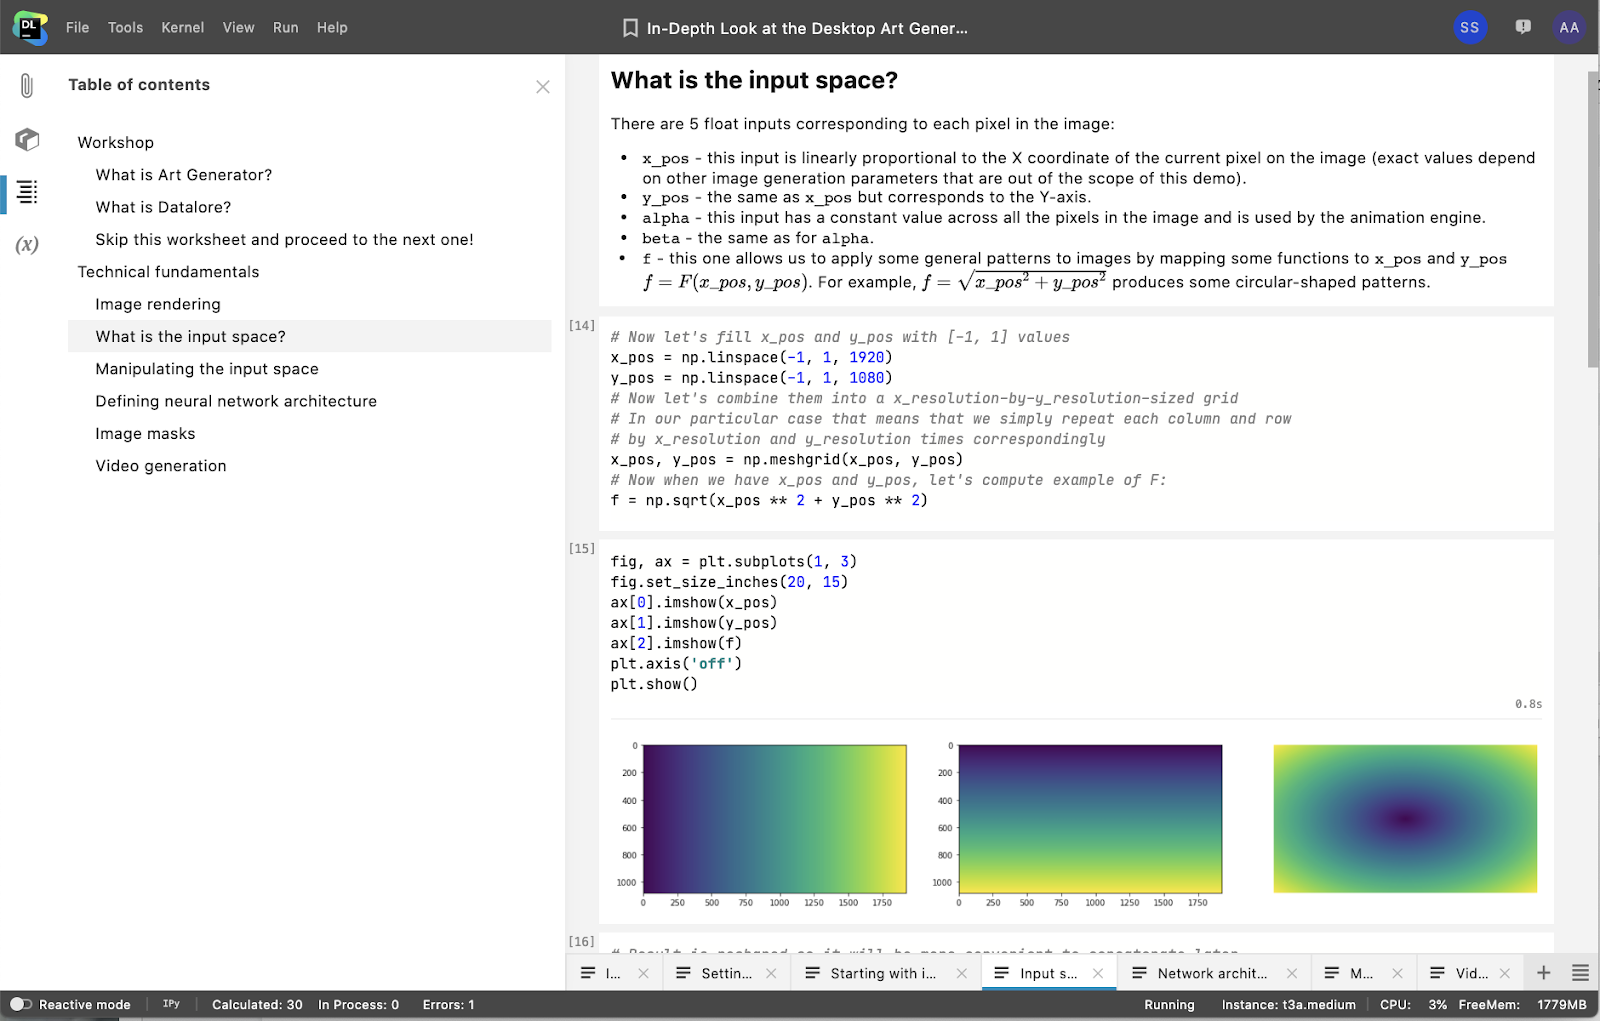Close the Table of contents panel

point(543,87)
